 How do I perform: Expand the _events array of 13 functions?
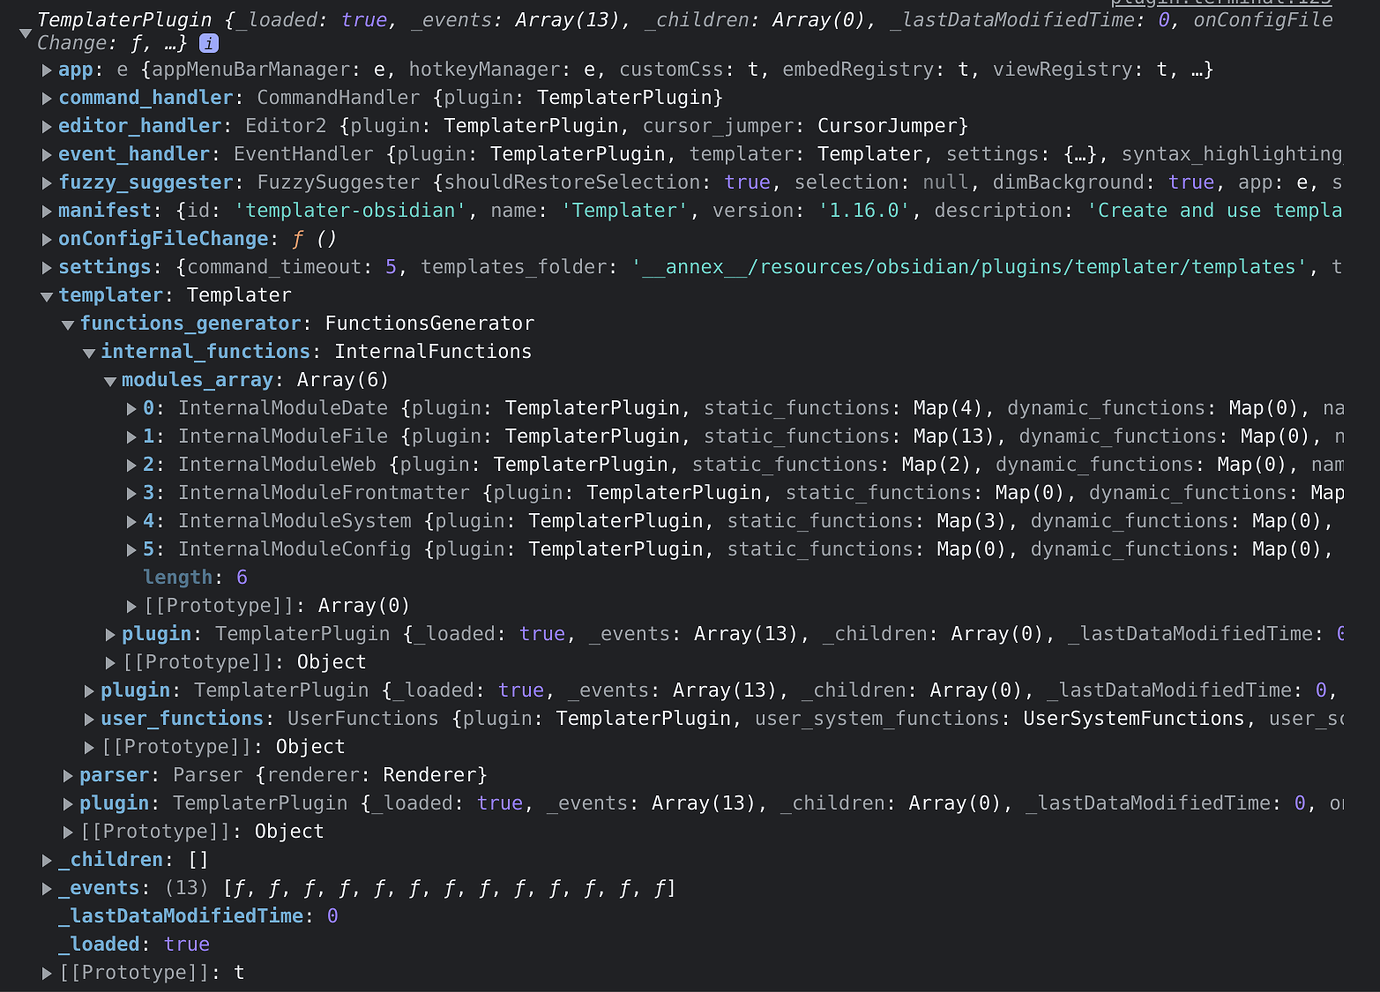click(x=46, y=887)
